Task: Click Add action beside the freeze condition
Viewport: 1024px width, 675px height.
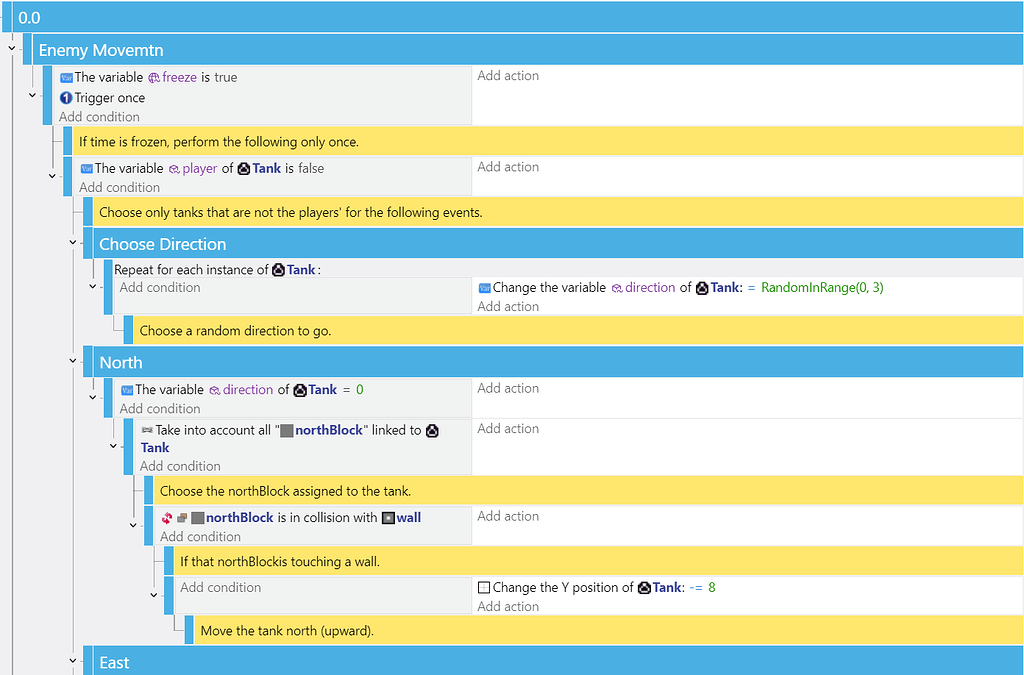Action: pos(510,75)
